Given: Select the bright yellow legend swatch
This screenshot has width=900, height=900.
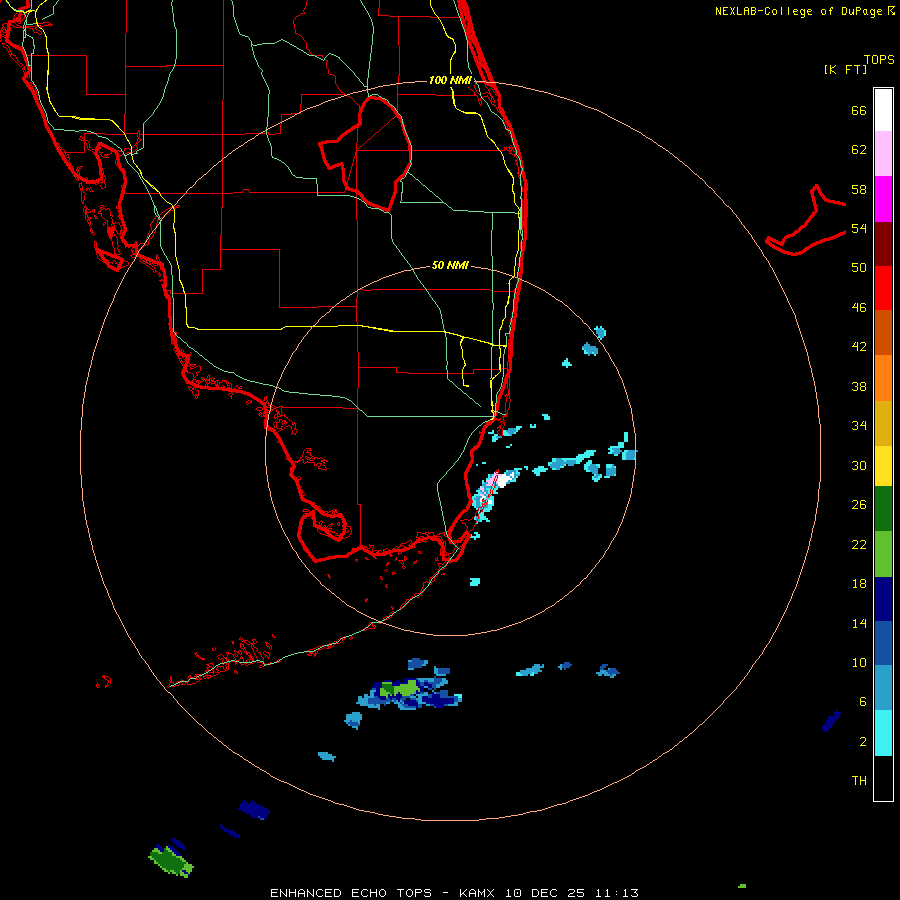Looking at the screenshot, I should click(x=883, y=466).
